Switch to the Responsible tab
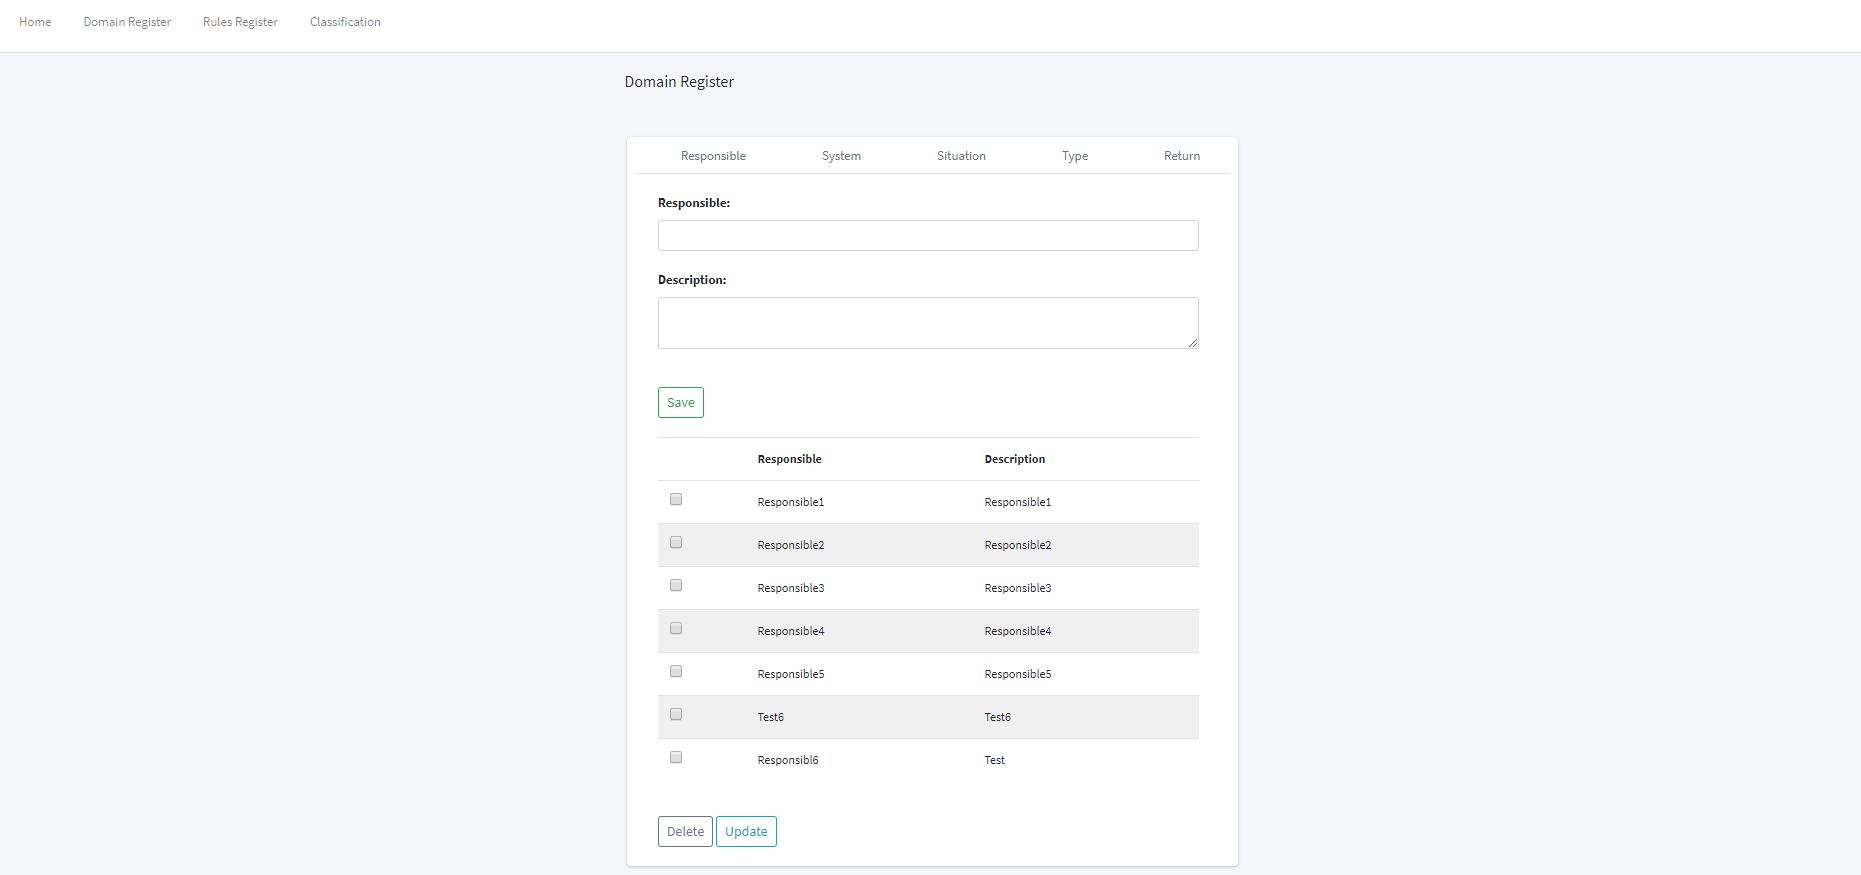This screenshot has height=875, width=1861. (713, 156)
